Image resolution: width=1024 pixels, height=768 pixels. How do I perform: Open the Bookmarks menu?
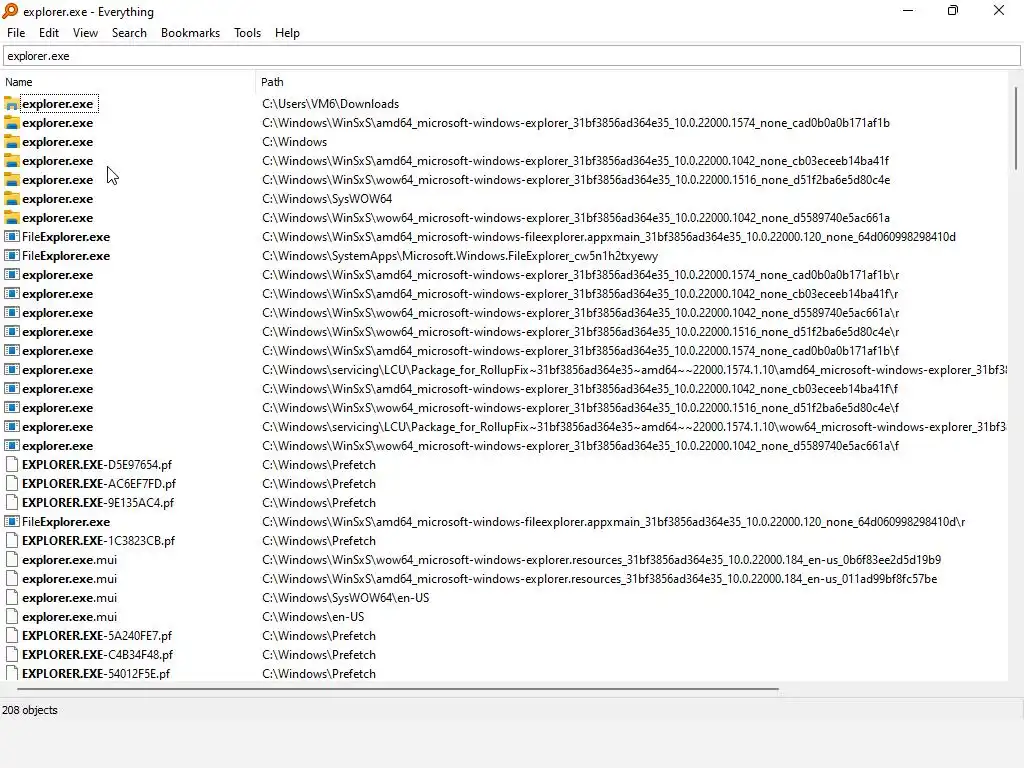point(191,33)
